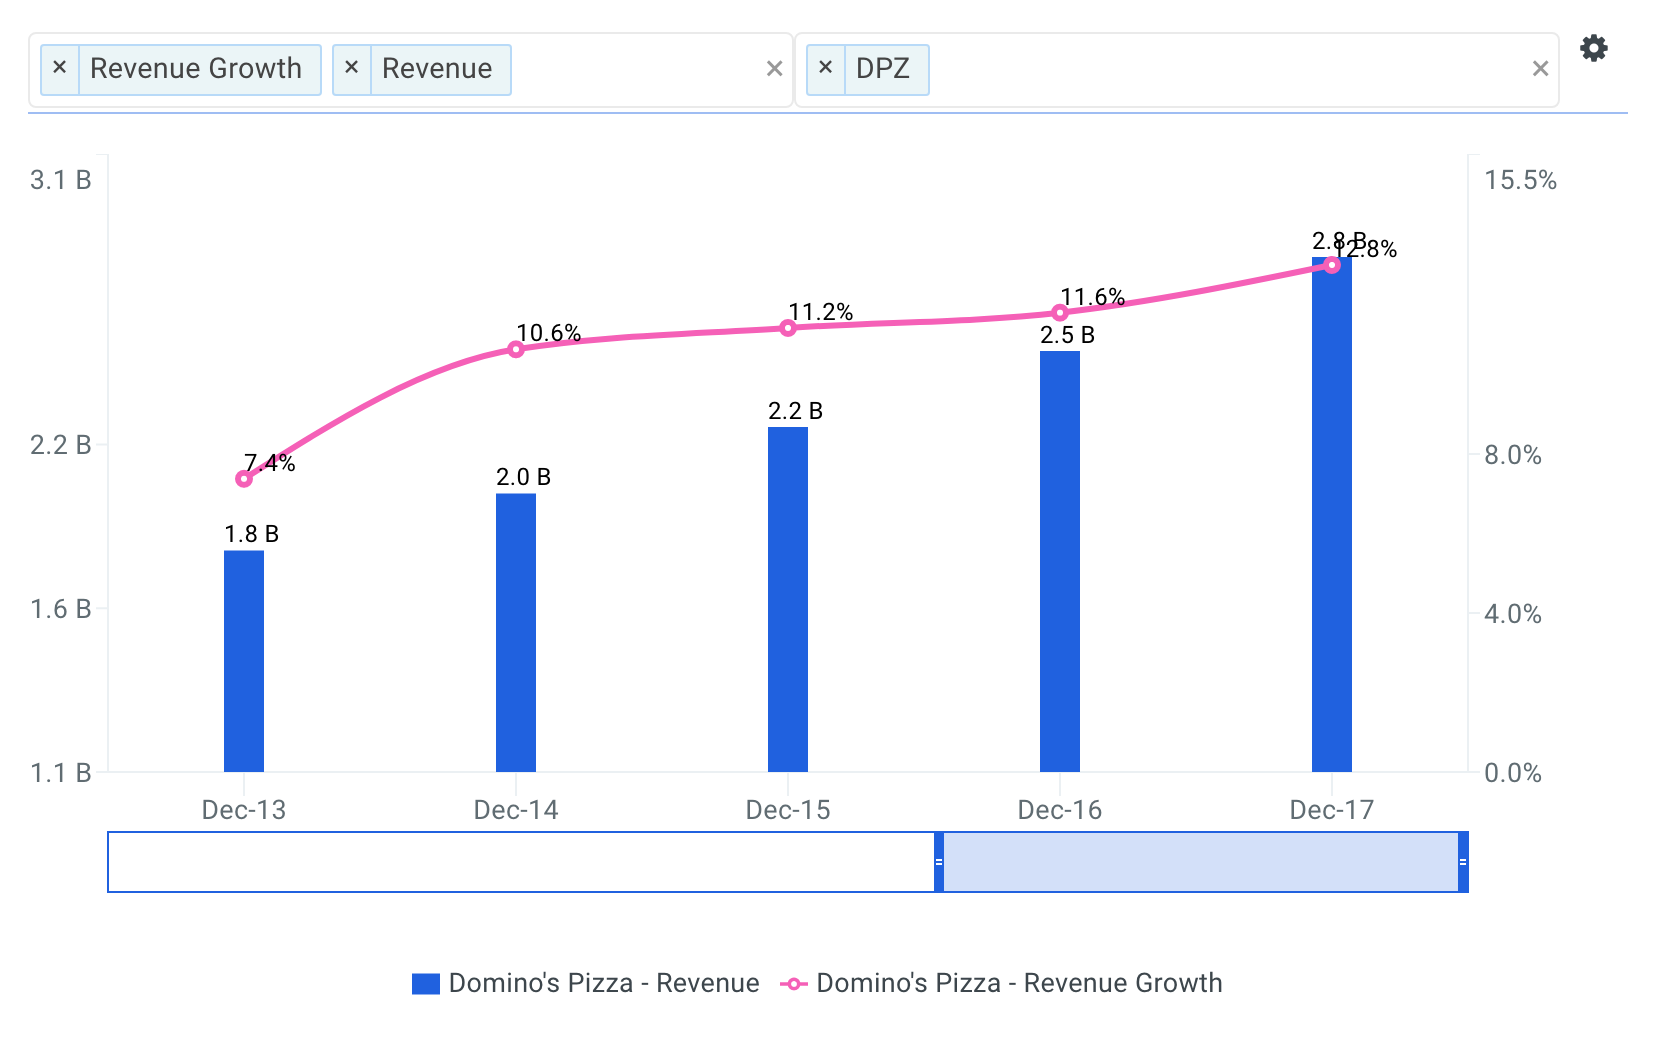Viewport: 1664px width, 1038px height.
Task: Click the pink Revenue Growth line marker icon
Action: (793, 984)
